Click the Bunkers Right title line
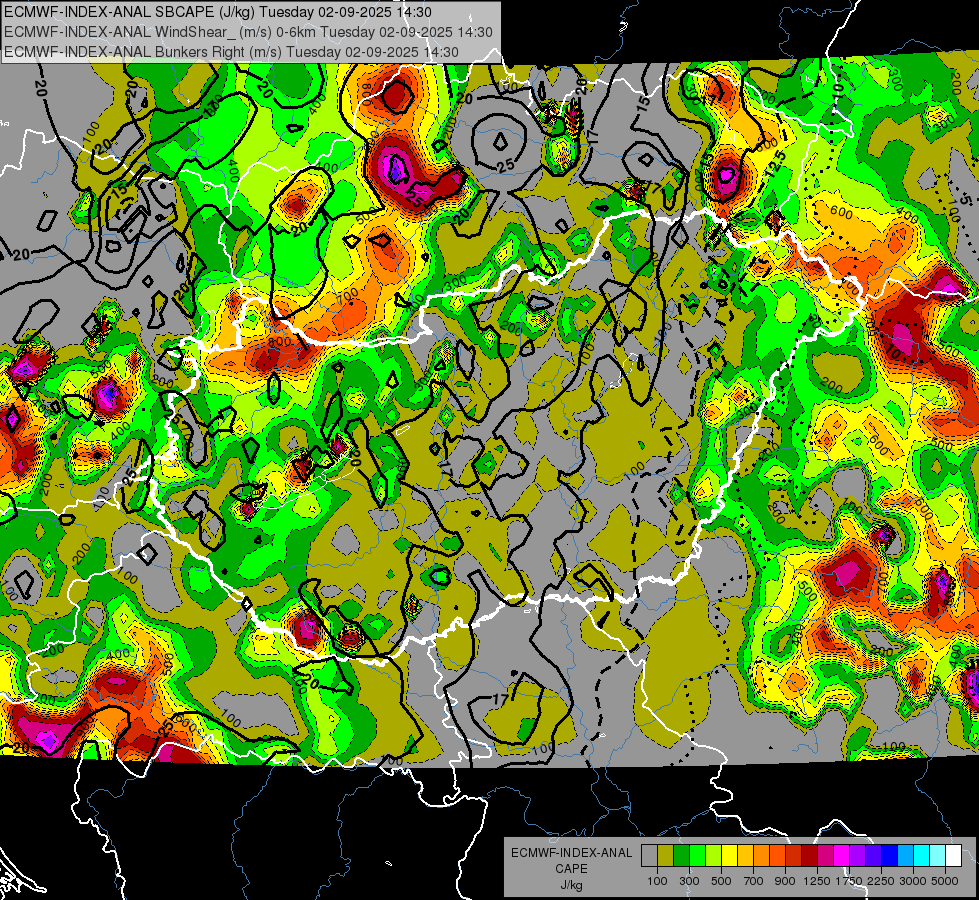Viewport: 979px width, 900px height. (231, 52)
